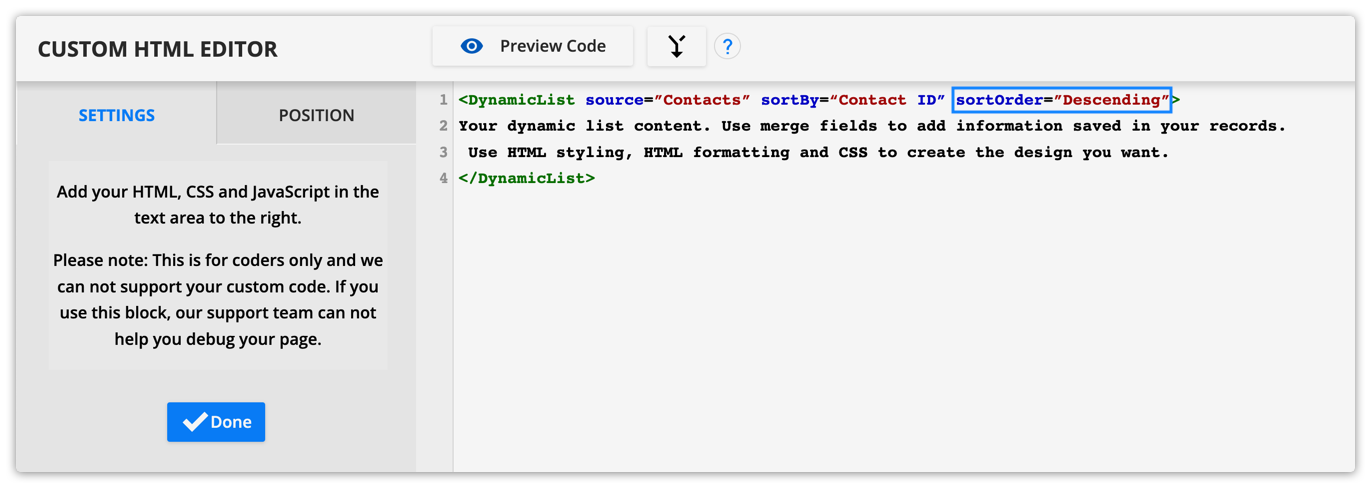This screenshot has height=488, width=1371.
Task: Open help via the question mark icon
Action: pos(727,46)
